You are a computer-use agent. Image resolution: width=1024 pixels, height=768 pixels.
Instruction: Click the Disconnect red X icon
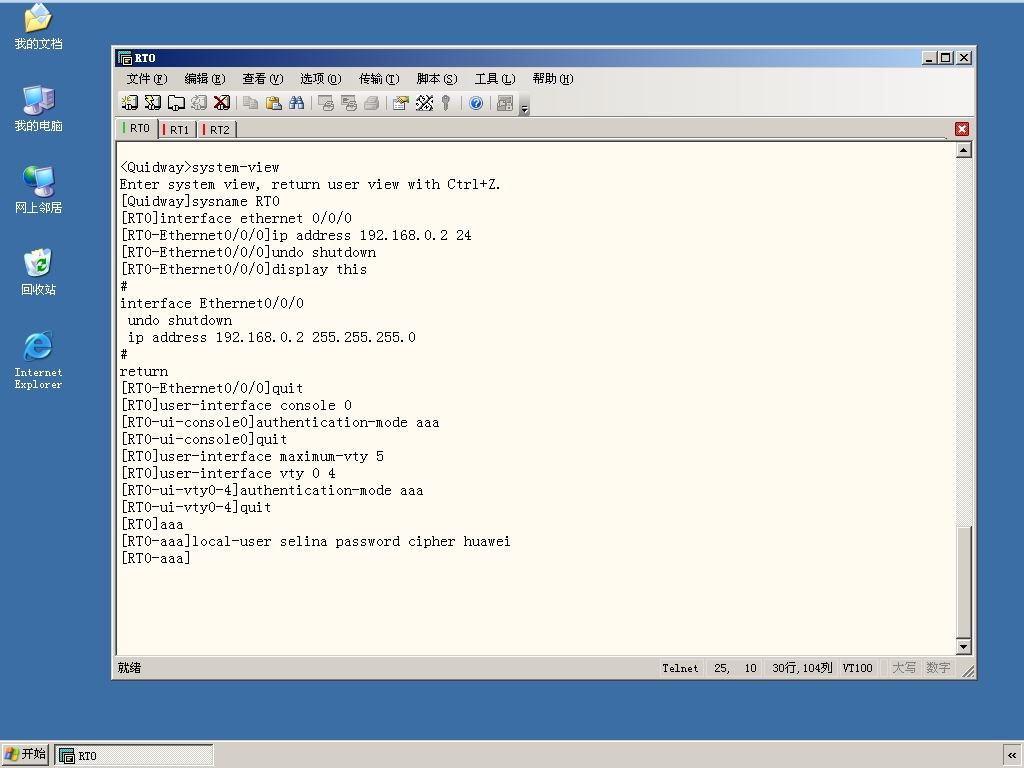pyautogui.click(x=222, y=103)
